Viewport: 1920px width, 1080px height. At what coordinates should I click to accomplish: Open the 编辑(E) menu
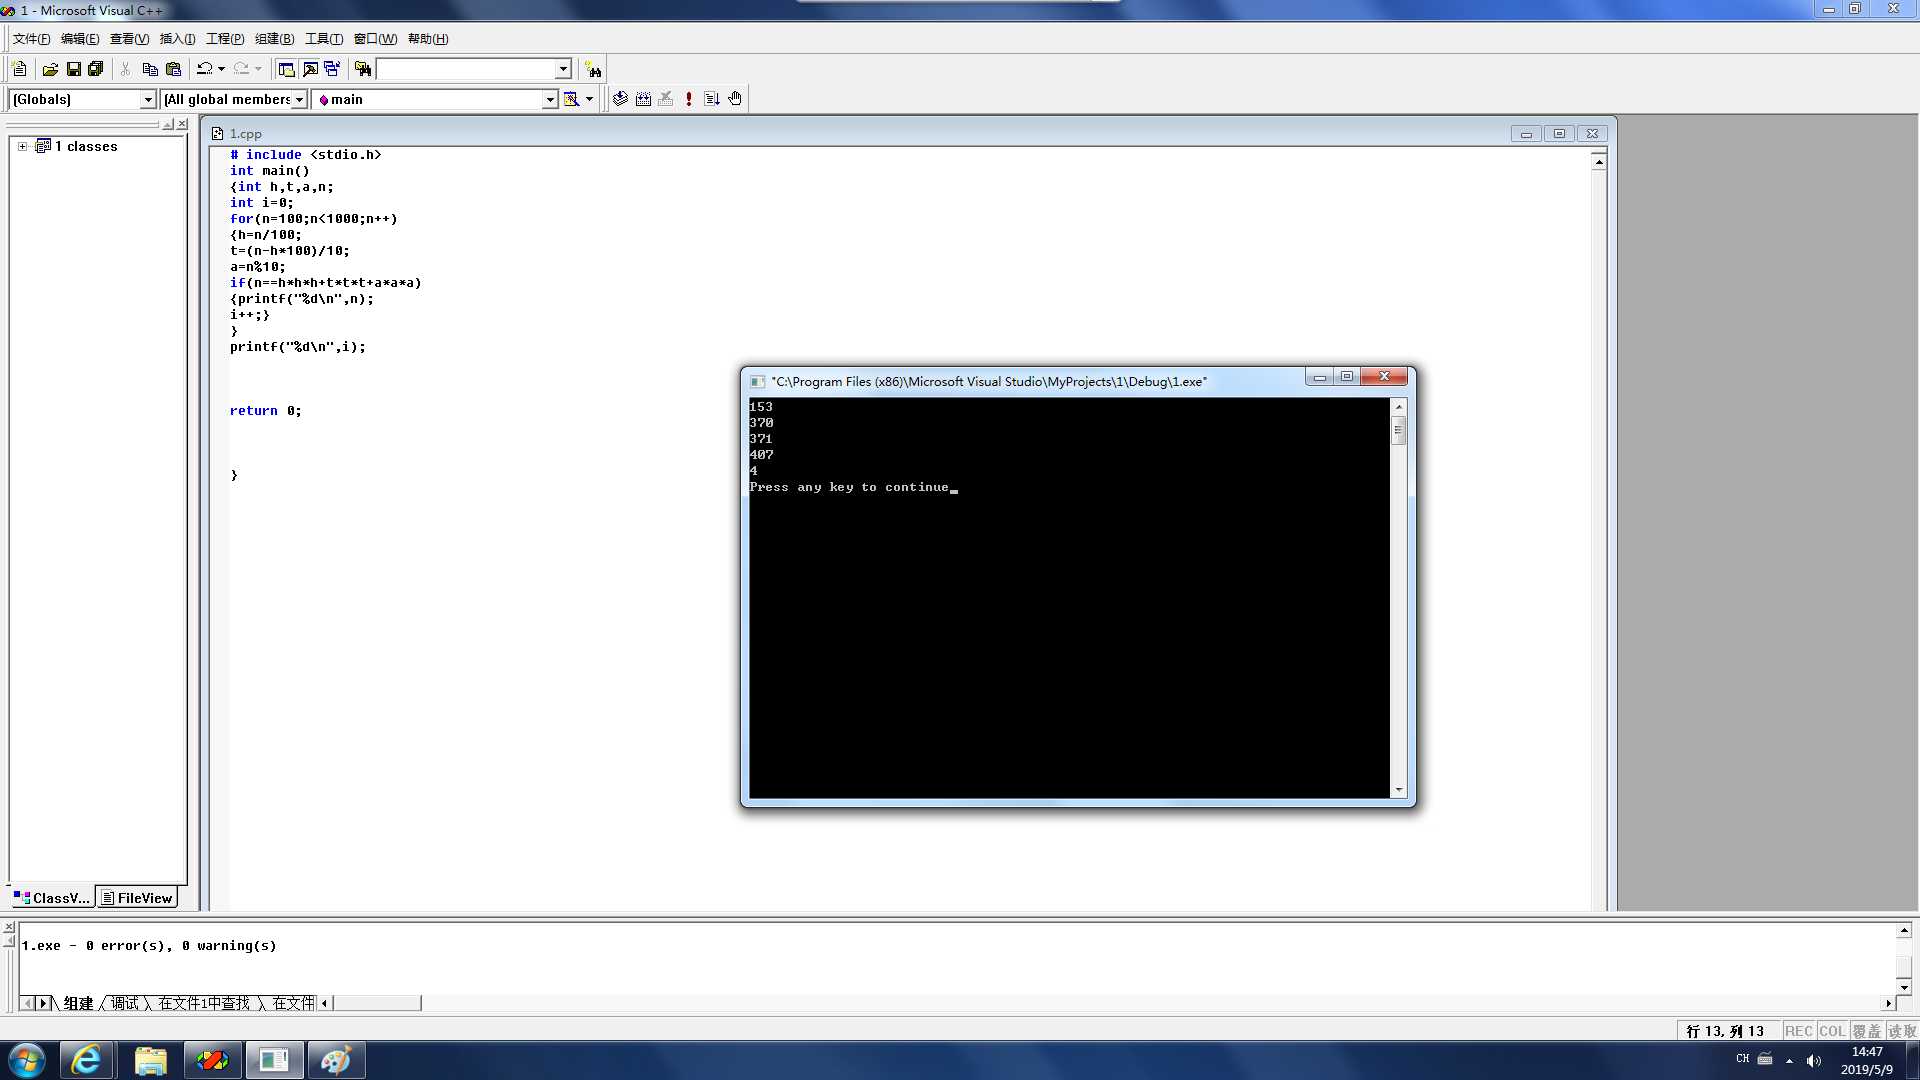[80, 39]
